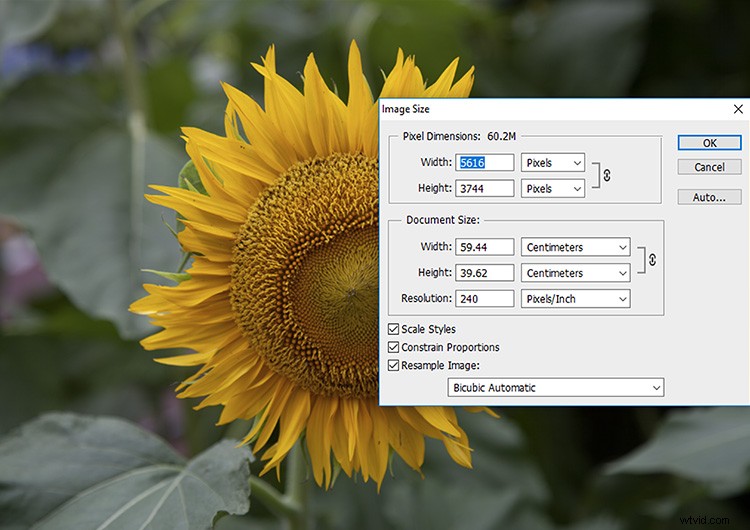Click the Document Size group label

click(443, 220)
